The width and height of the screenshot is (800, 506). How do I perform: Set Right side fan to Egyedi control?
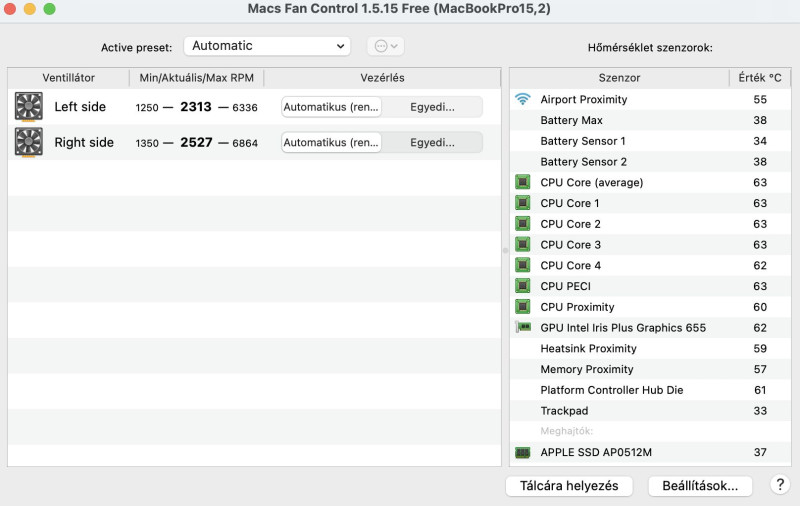click(432, 142)
